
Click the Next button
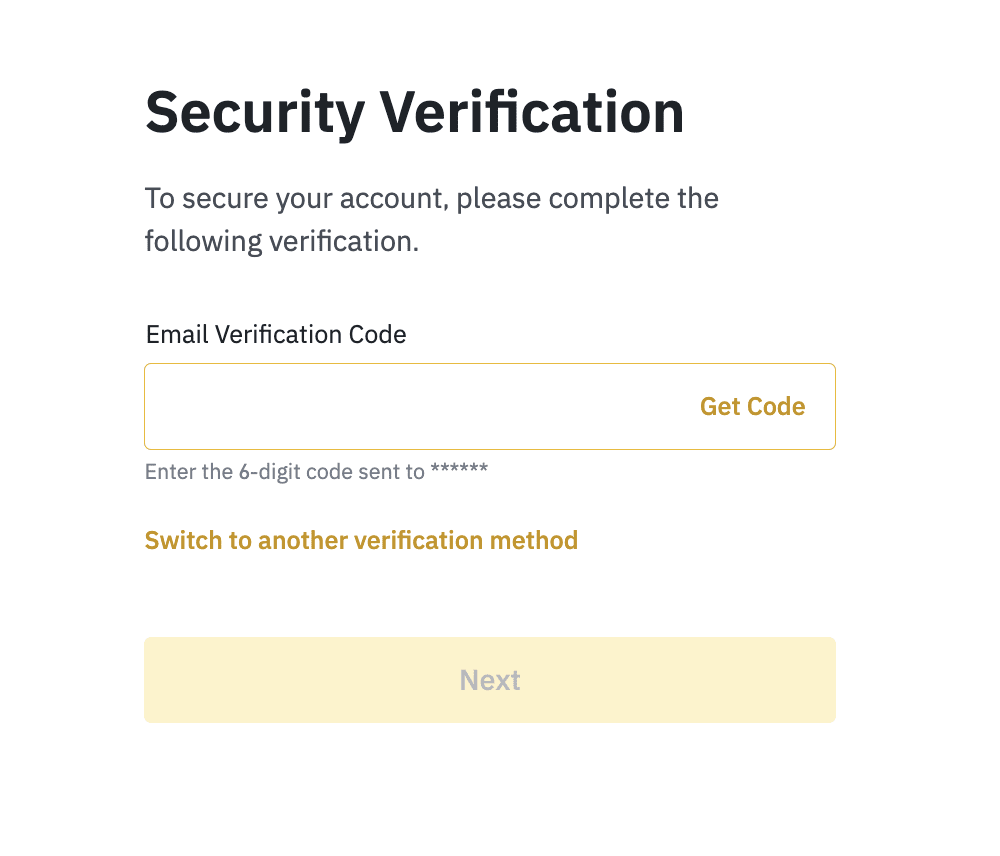click(x=490, y=680)
